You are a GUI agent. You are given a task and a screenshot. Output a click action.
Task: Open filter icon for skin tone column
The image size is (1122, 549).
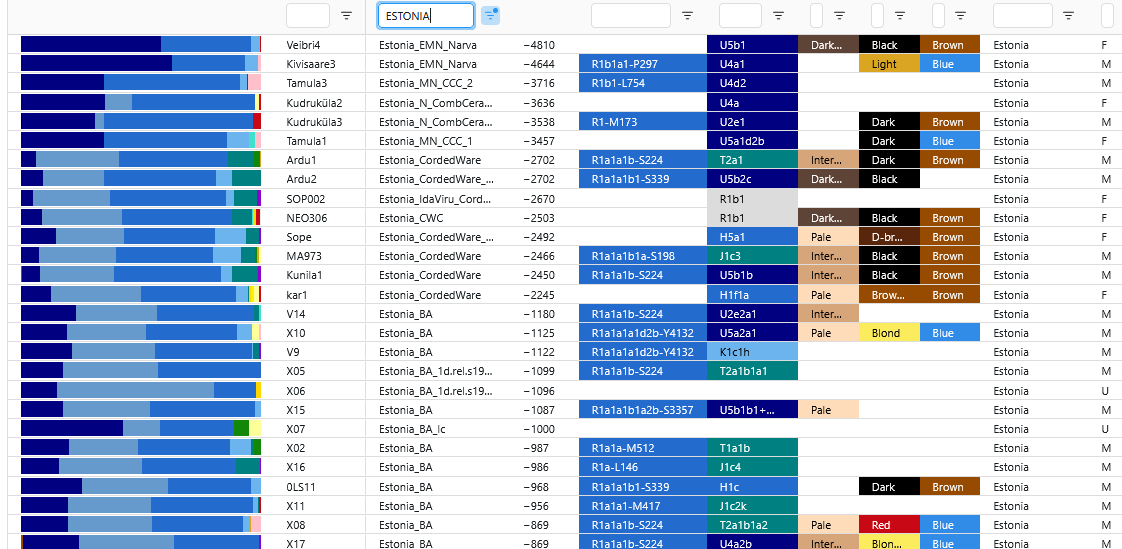[839, 15]
